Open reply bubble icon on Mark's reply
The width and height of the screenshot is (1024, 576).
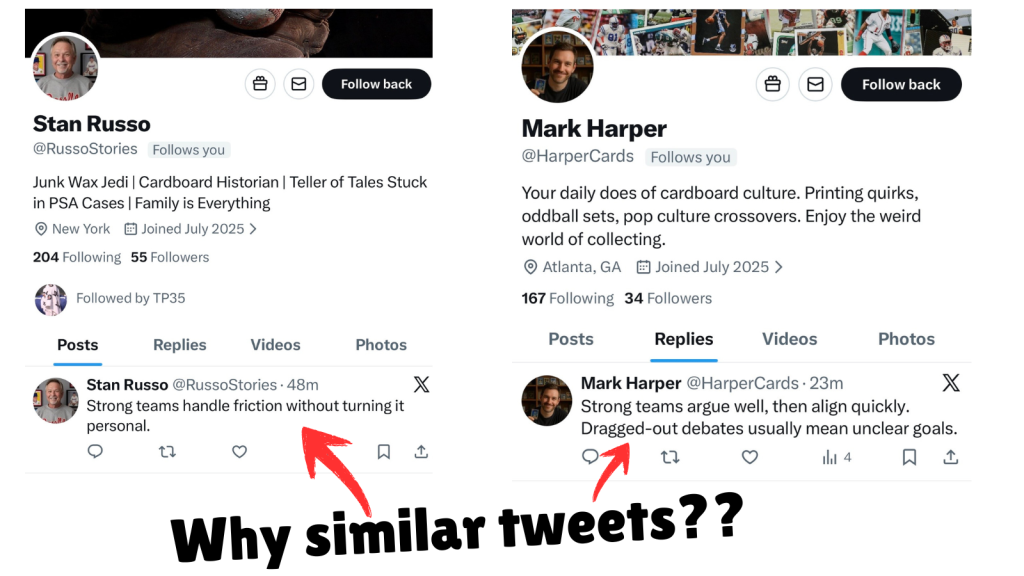[x=590, y=457]
